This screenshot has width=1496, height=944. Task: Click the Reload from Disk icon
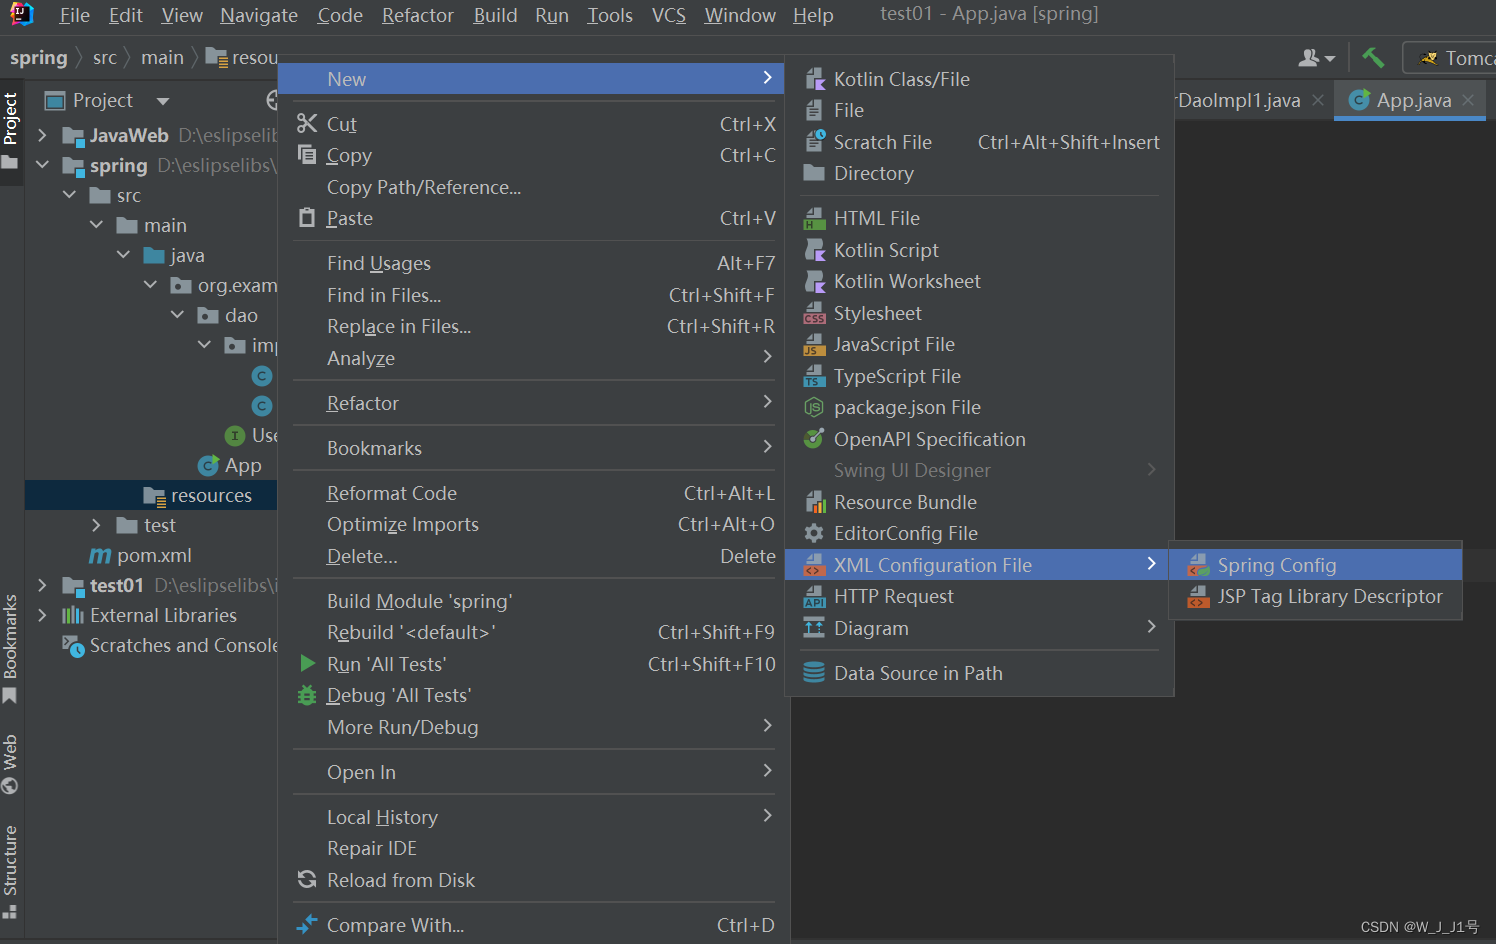point(307,879)
